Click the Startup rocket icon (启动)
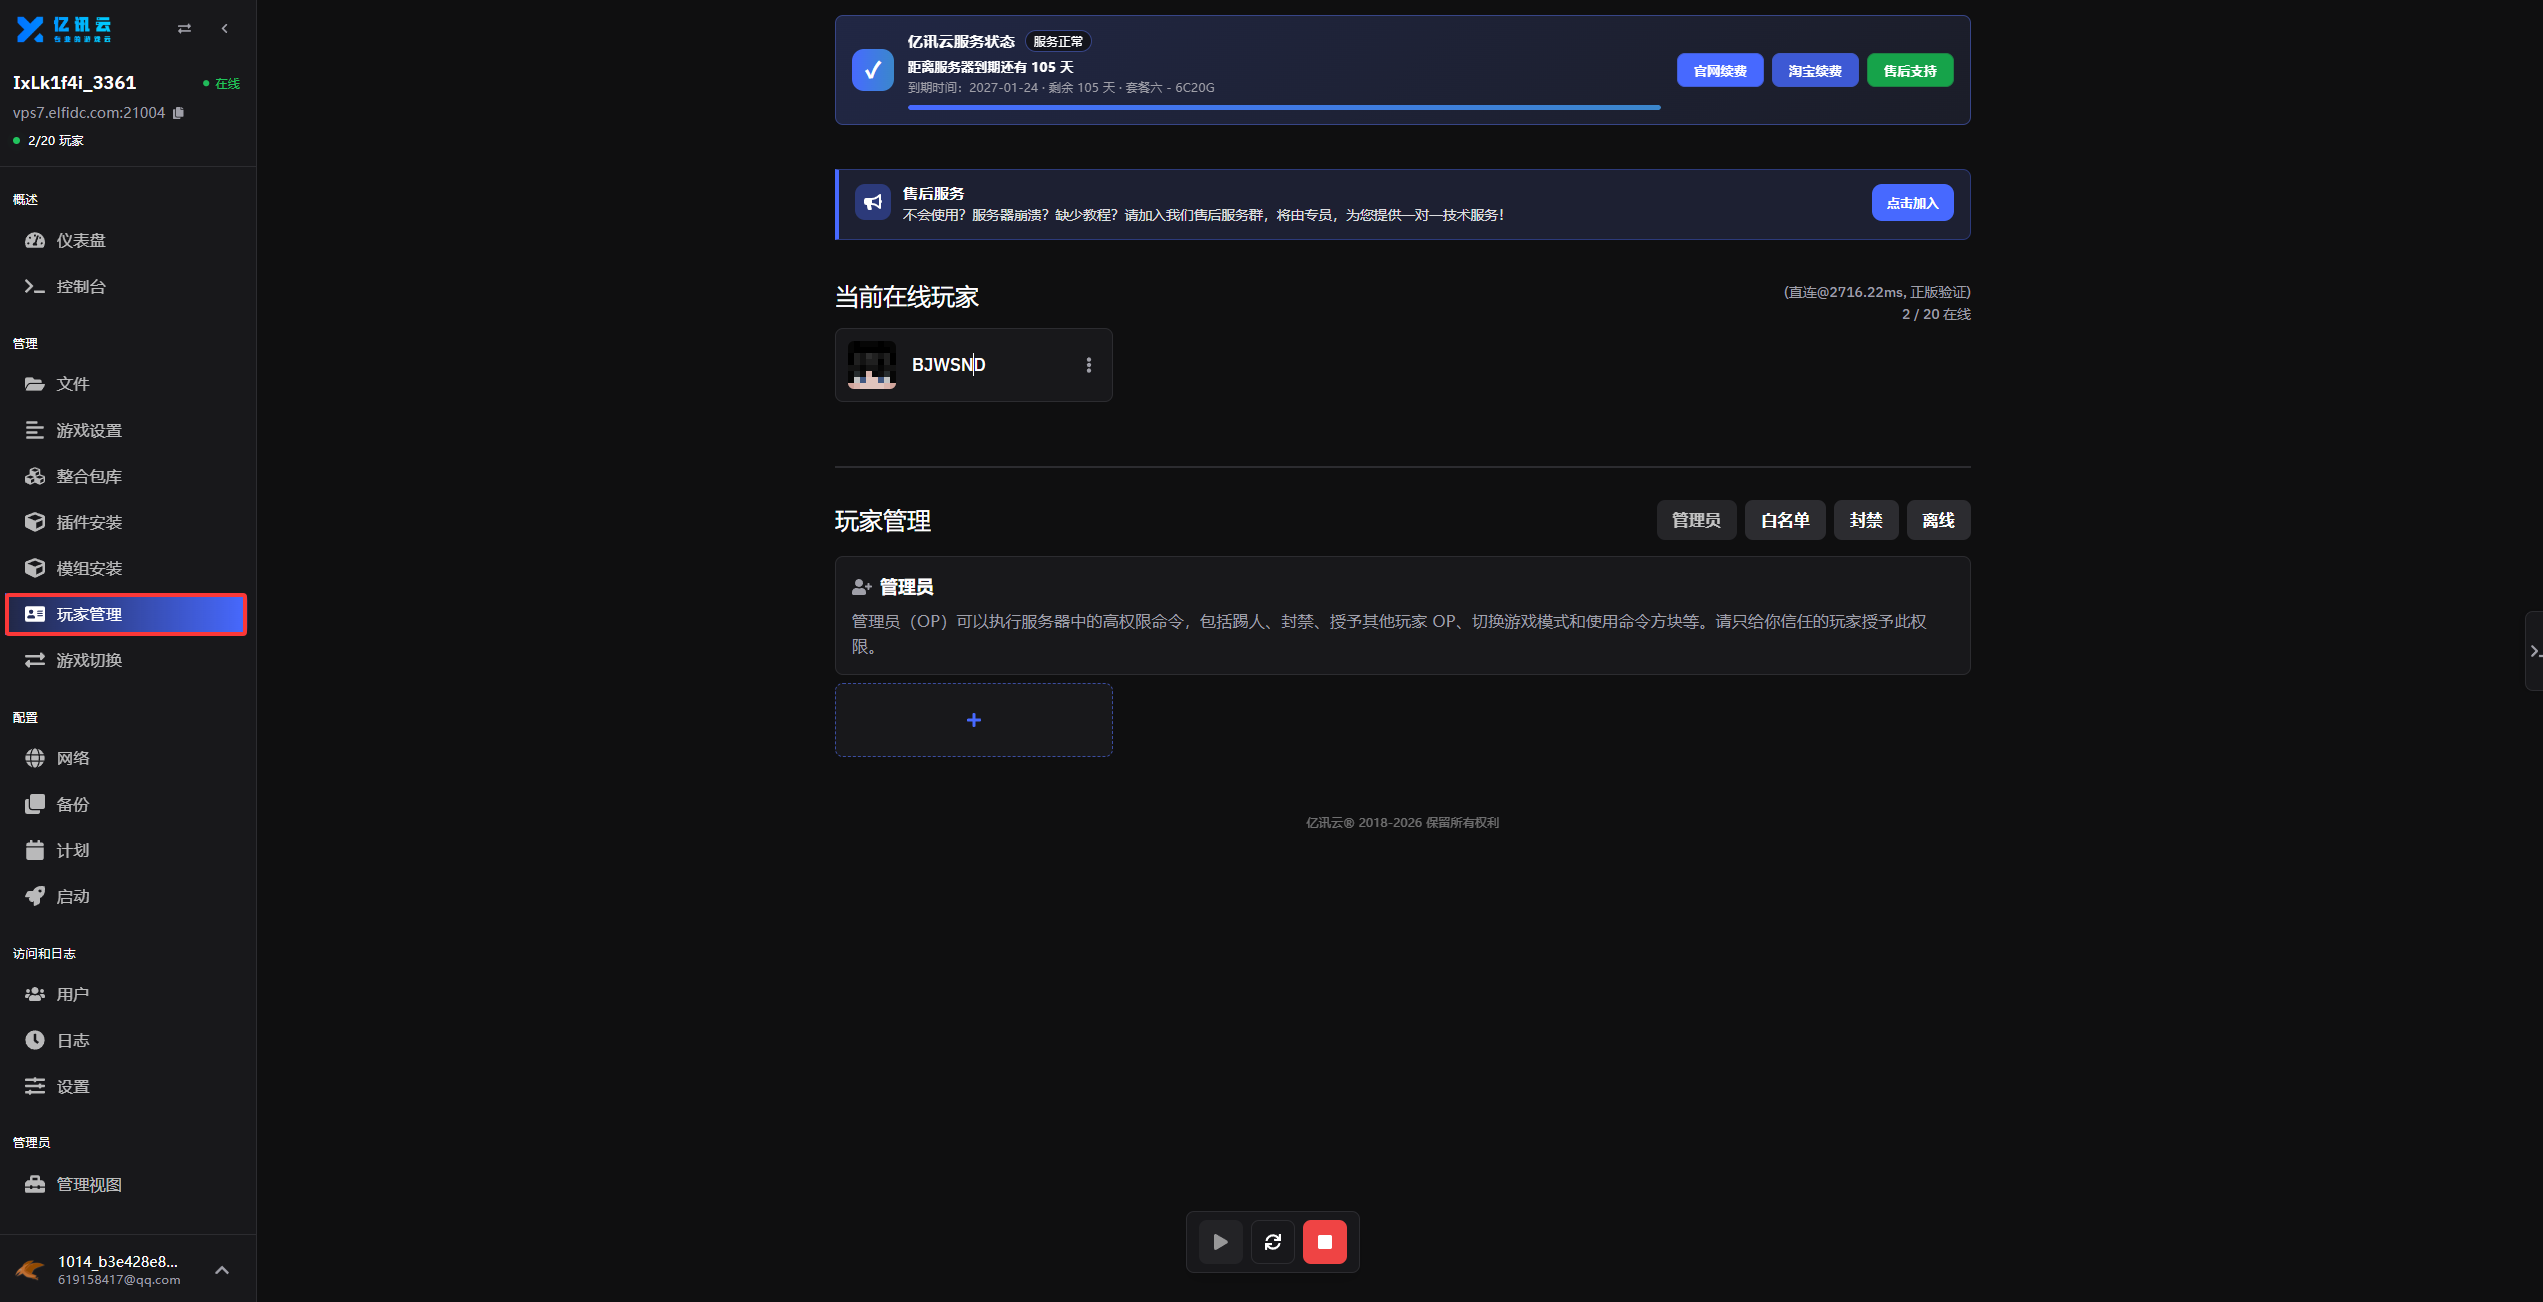Screen dimensions: 2543x1302 tap(35, 896)
